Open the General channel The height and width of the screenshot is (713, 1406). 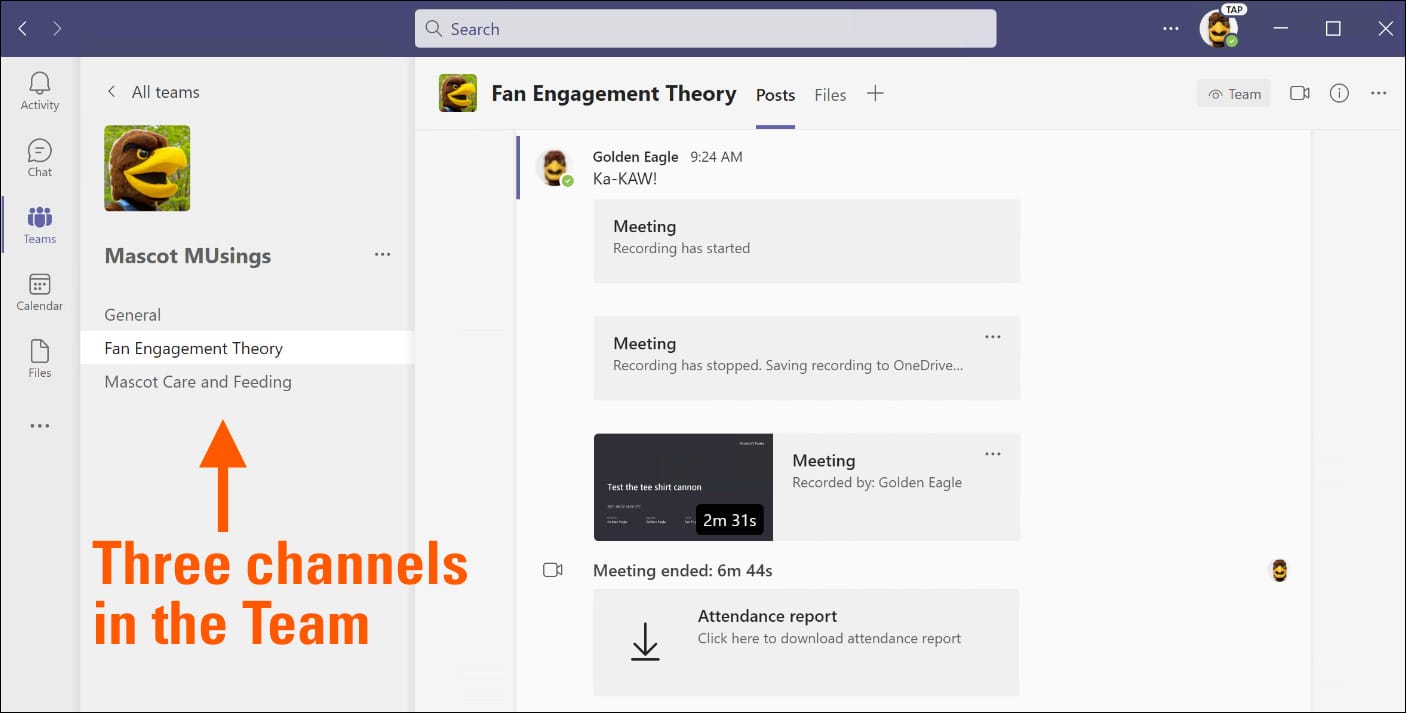point(133,315)
